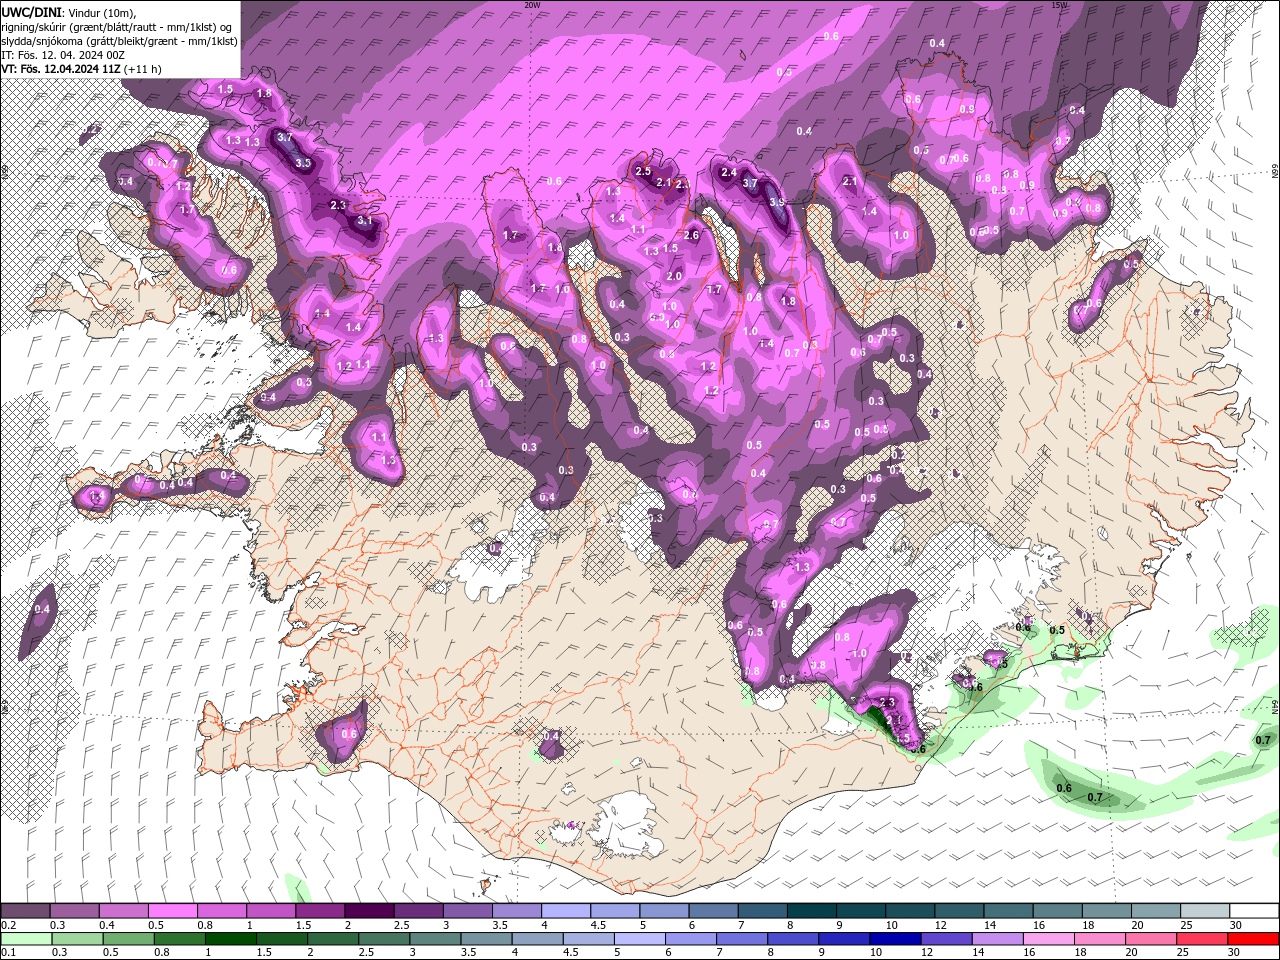Screen dimensions: 1280x960
Task: Click the 'Vindur (10m)' text in the header
Action: click(99, 11)
